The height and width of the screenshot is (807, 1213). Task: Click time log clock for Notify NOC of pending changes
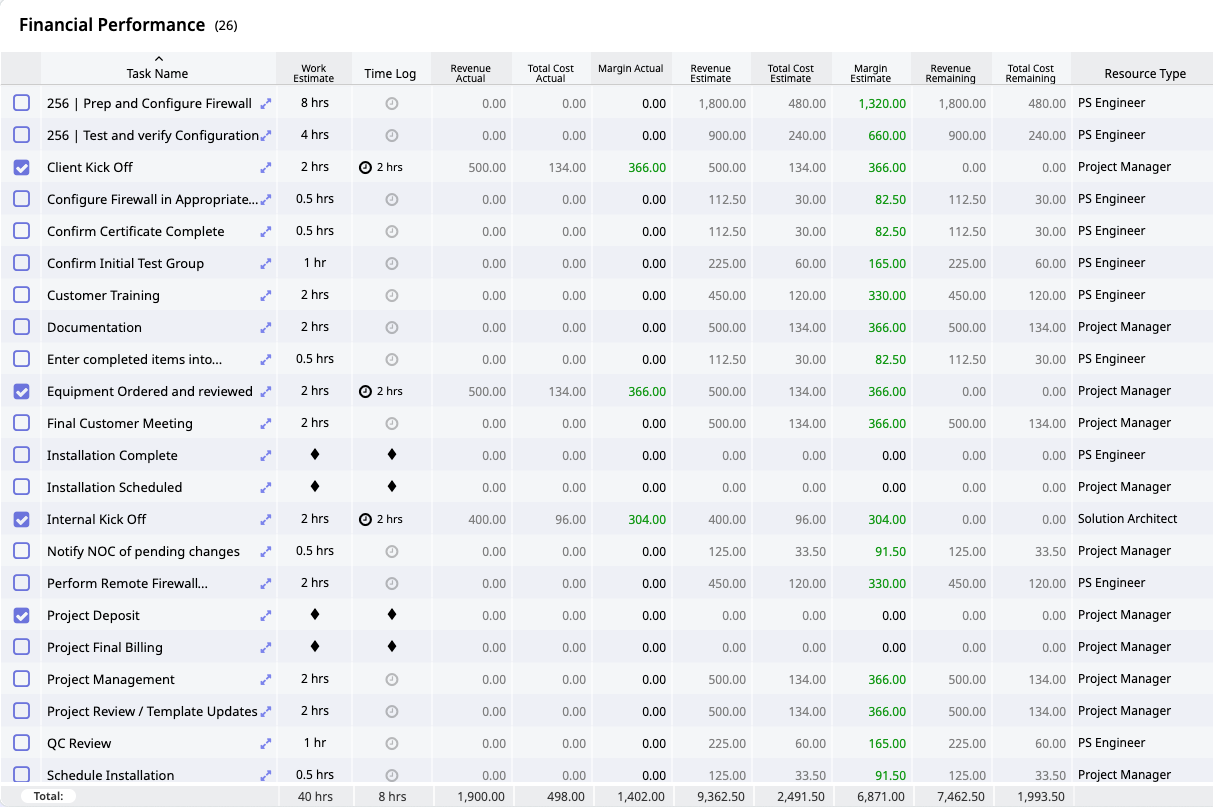coord(392,552)
